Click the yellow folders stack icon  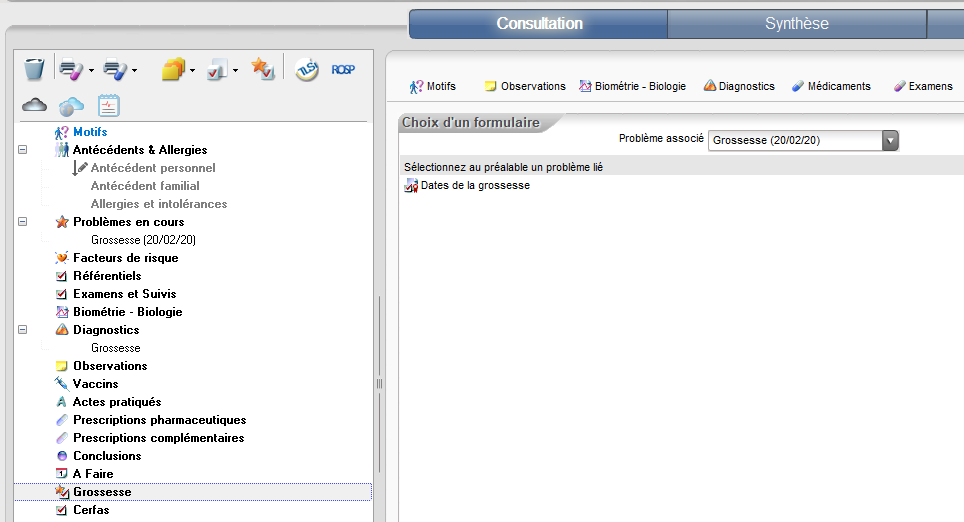point(172,69)
